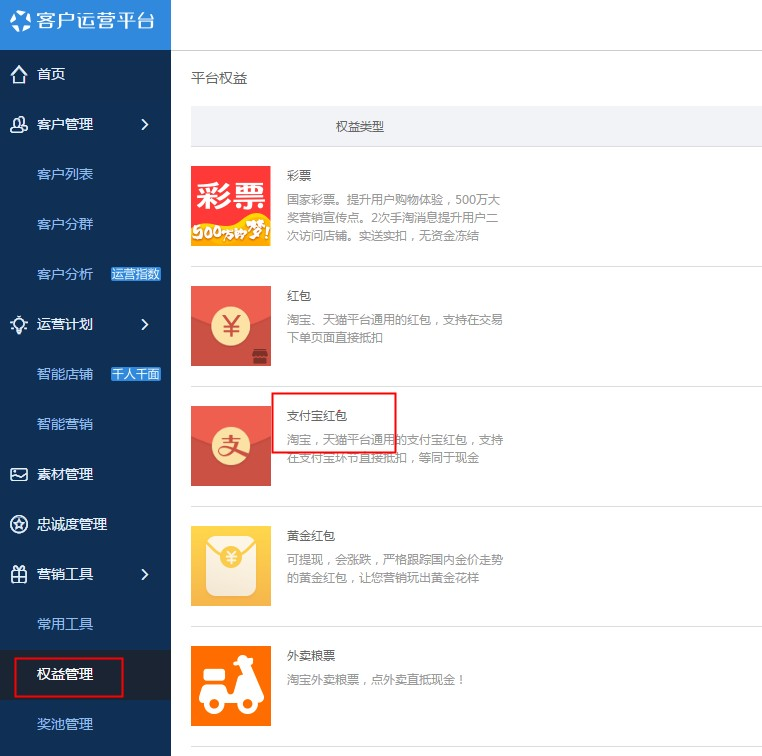
Task: Click the customer management person icon
Action: click(19, 124)
